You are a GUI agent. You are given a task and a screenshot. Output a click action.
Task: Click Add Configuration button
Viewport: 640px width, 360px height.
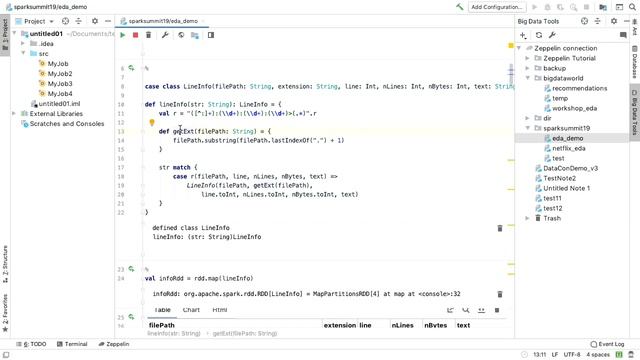[497, 7]
